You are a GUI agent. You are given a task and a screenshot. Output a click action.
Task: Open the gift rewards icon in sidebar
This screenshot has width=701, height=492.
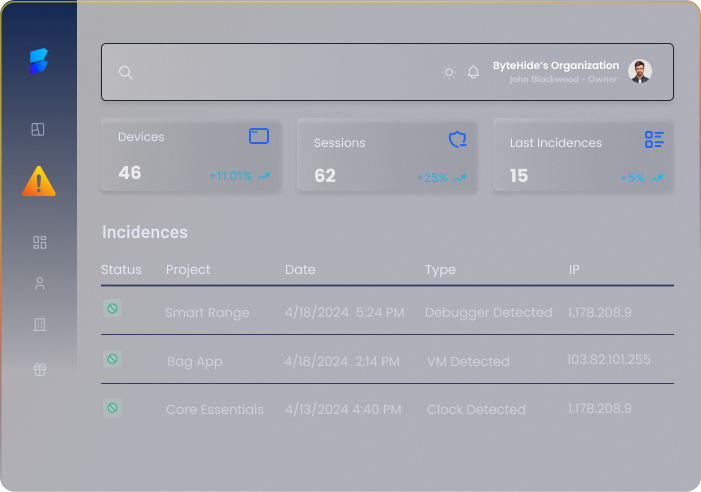pos(40,369)
